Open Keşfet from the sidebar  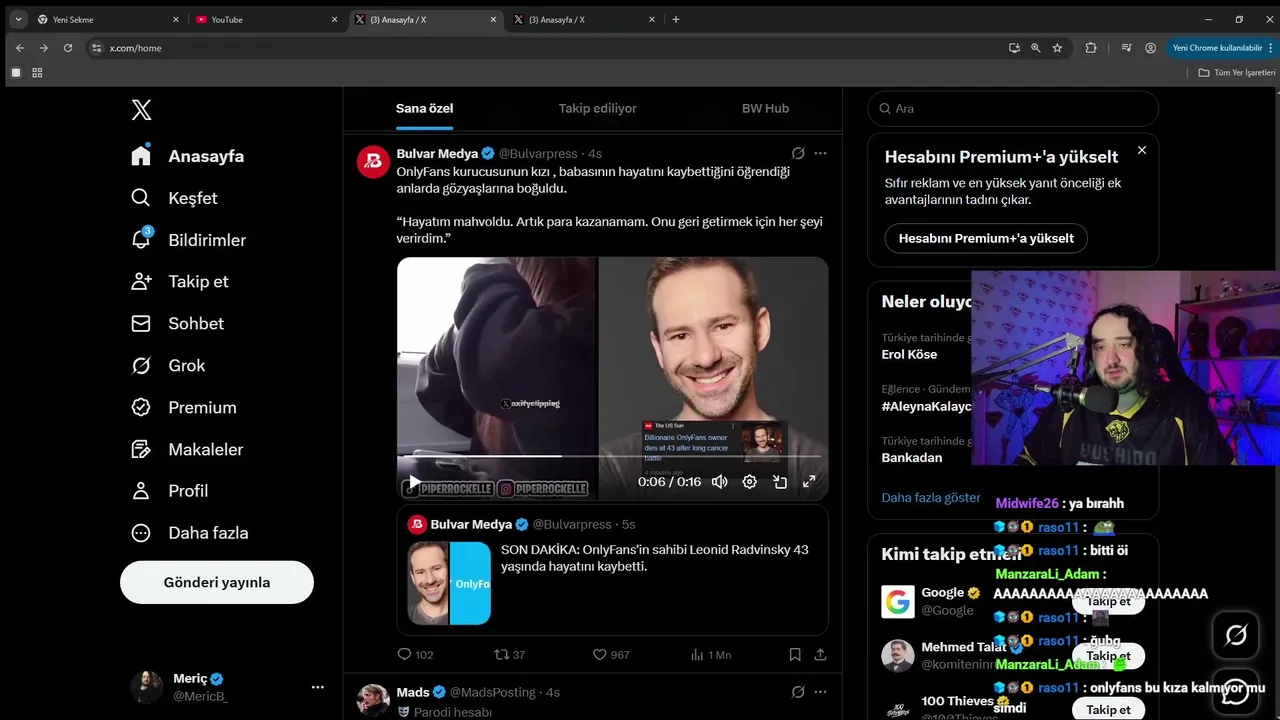(173, 198)
